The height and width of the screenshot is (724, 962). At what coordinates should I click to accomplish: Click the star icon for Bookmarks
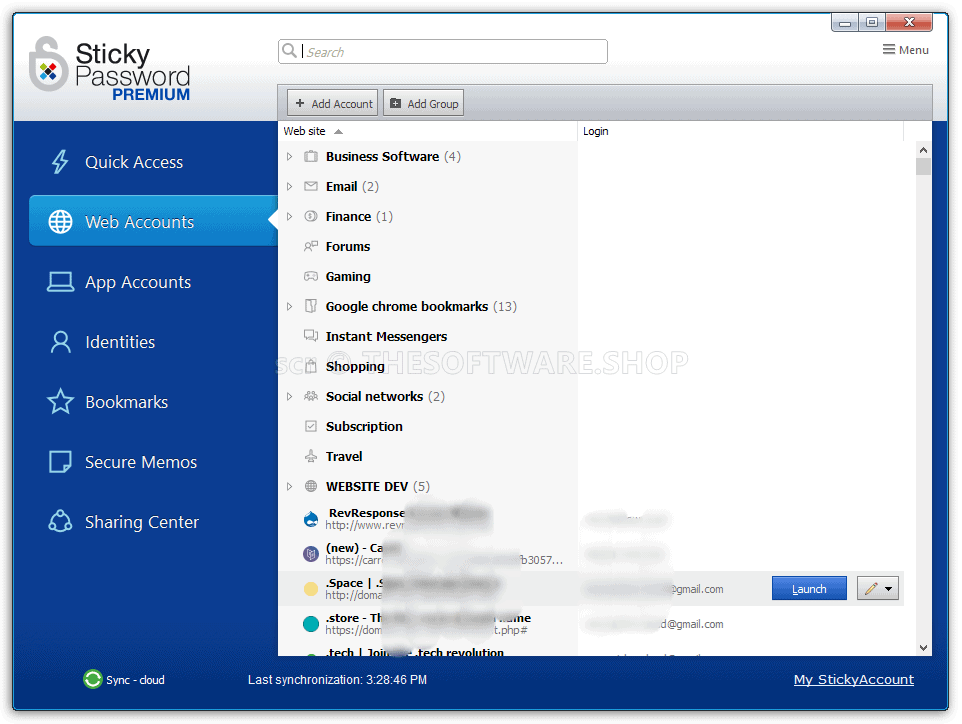(x=60, y=401)
